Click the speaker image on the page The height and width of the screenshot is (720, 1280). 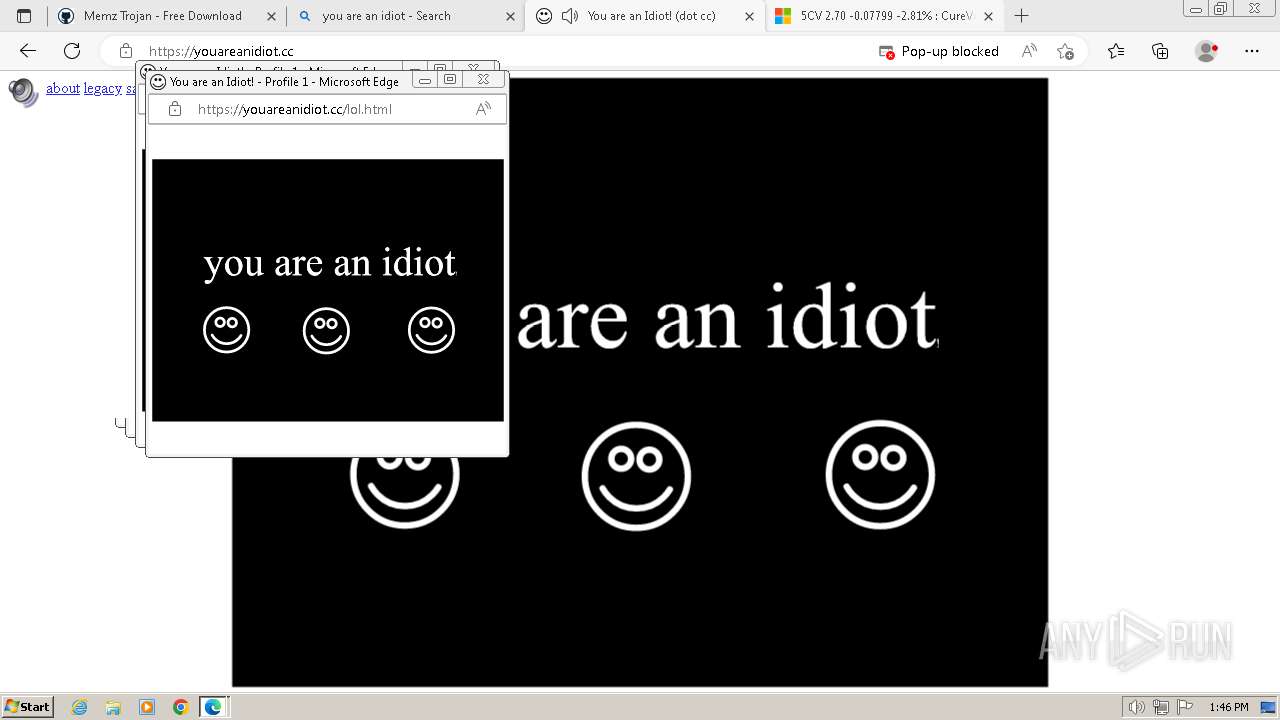click(23, 92)
